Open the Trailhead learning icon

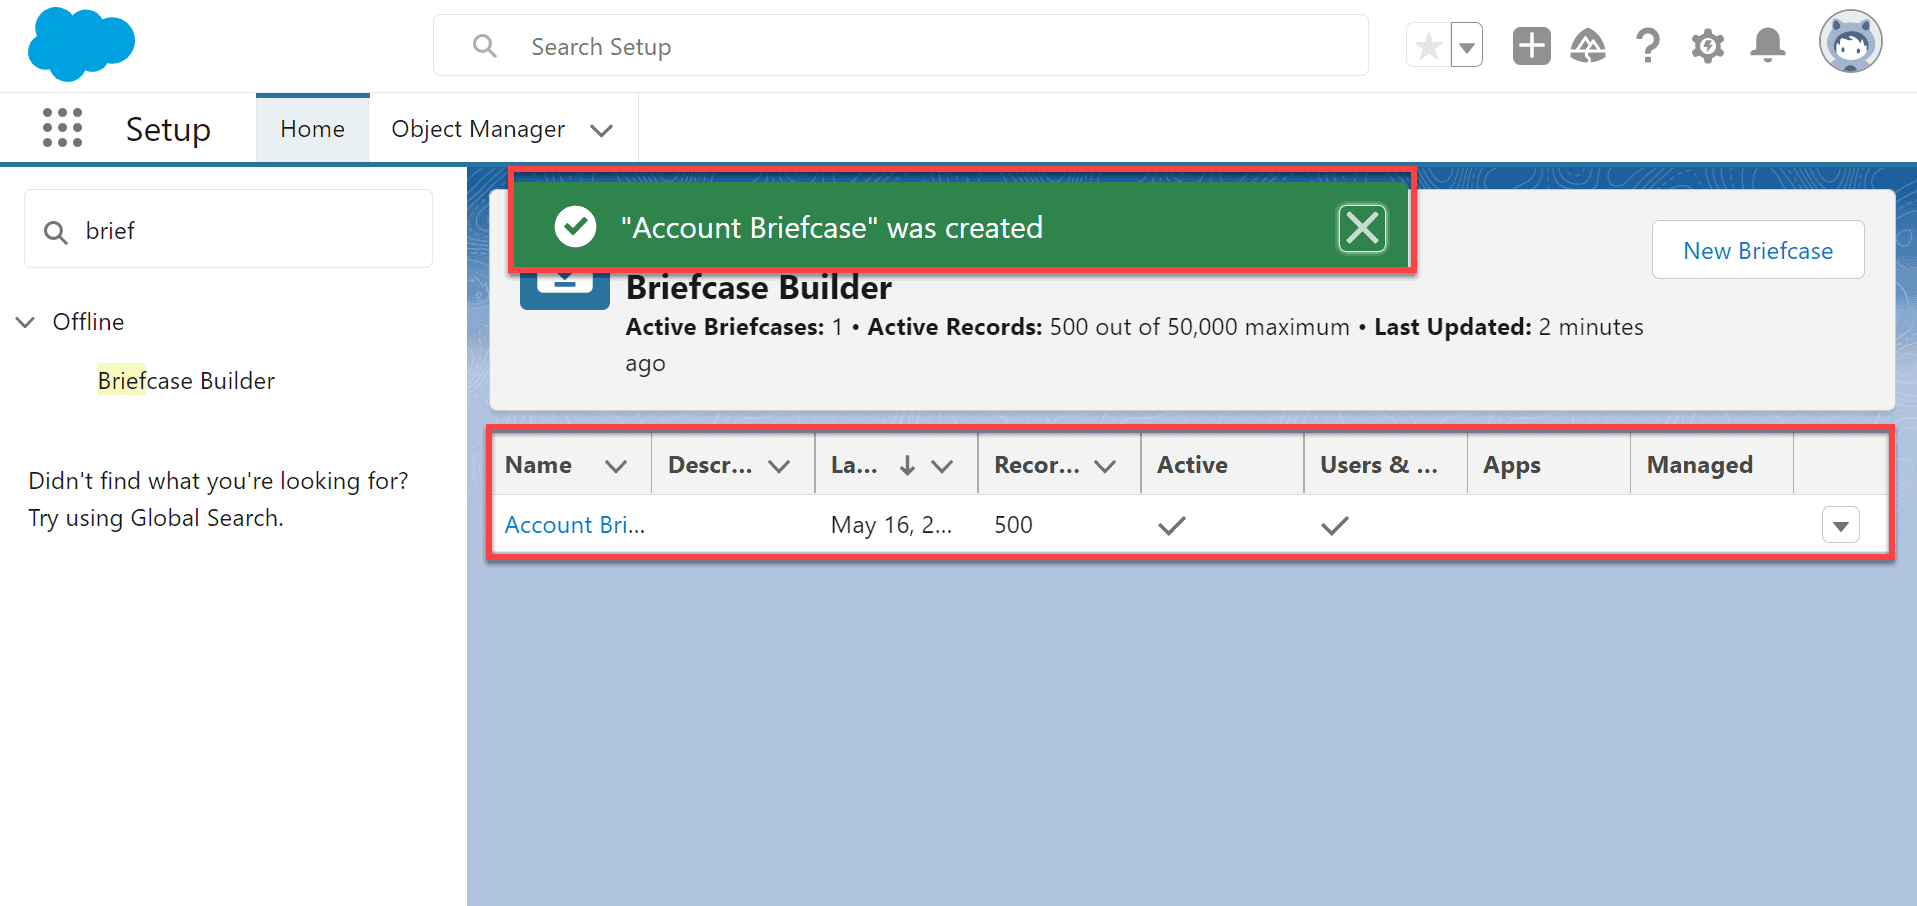pos(1588,45)
